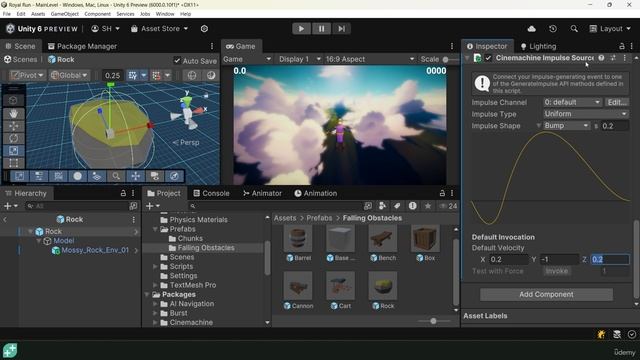Screen dimensions: 640x360
Task: Open the Global handle rotation dropdown
Action: coord(69,75)
